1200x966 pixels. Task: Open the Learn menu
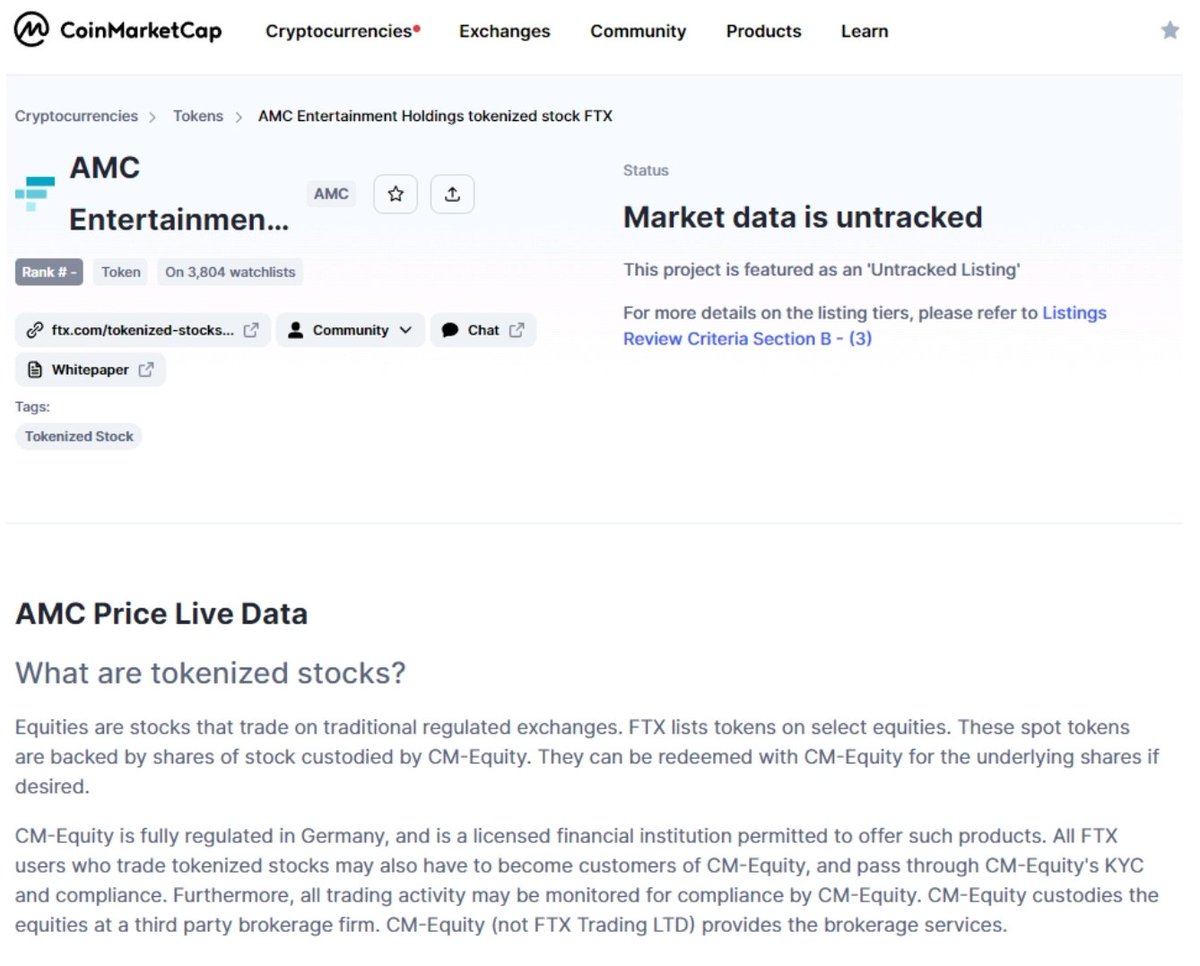coord(864,31)
